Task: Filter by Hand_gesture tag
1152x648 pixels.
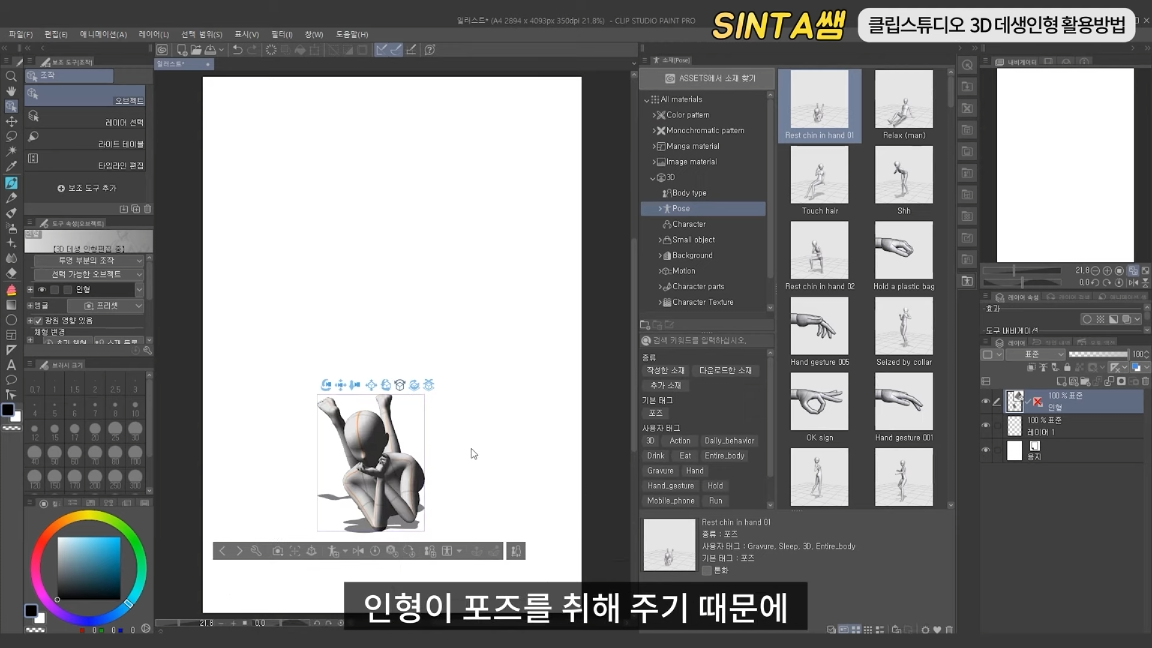Action: pyautogui.click(x=670, y=486)
